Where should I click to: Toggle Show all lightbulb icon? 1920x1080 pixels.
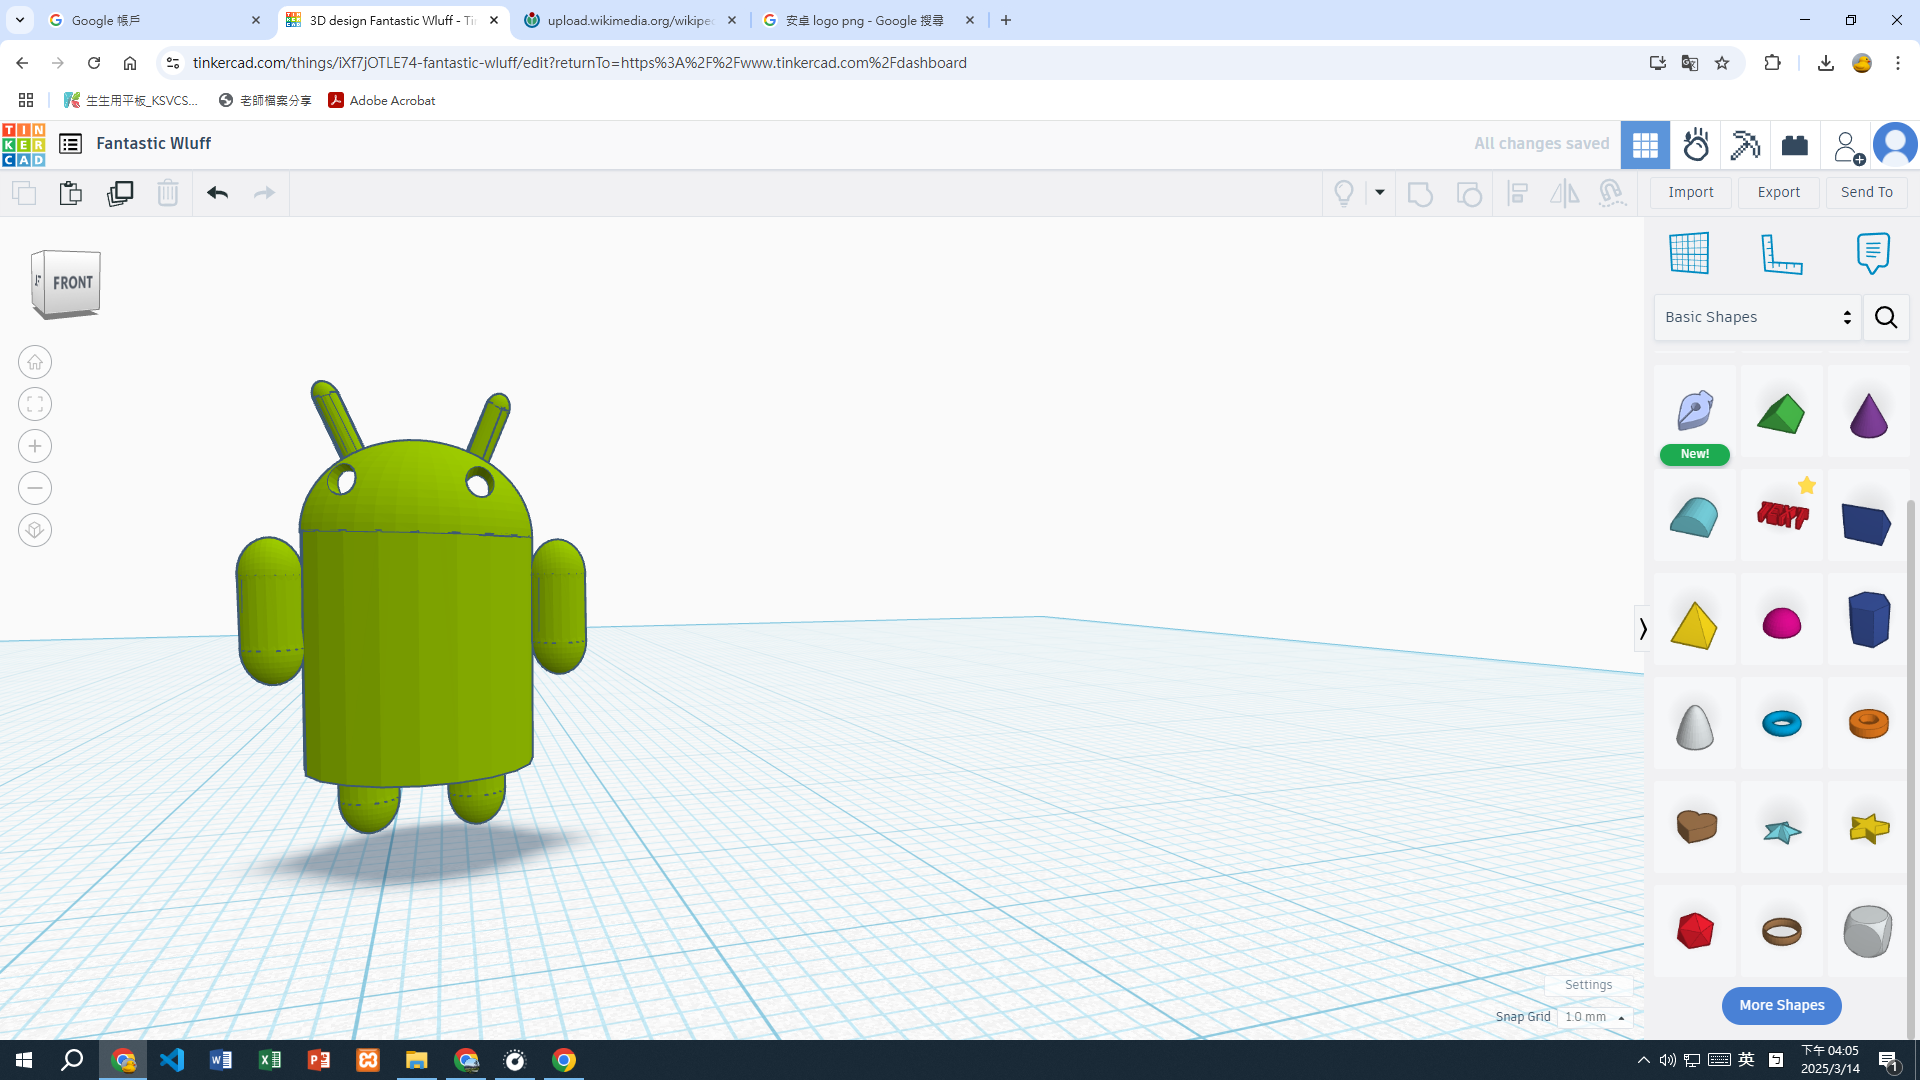(x=1344, y=193)
